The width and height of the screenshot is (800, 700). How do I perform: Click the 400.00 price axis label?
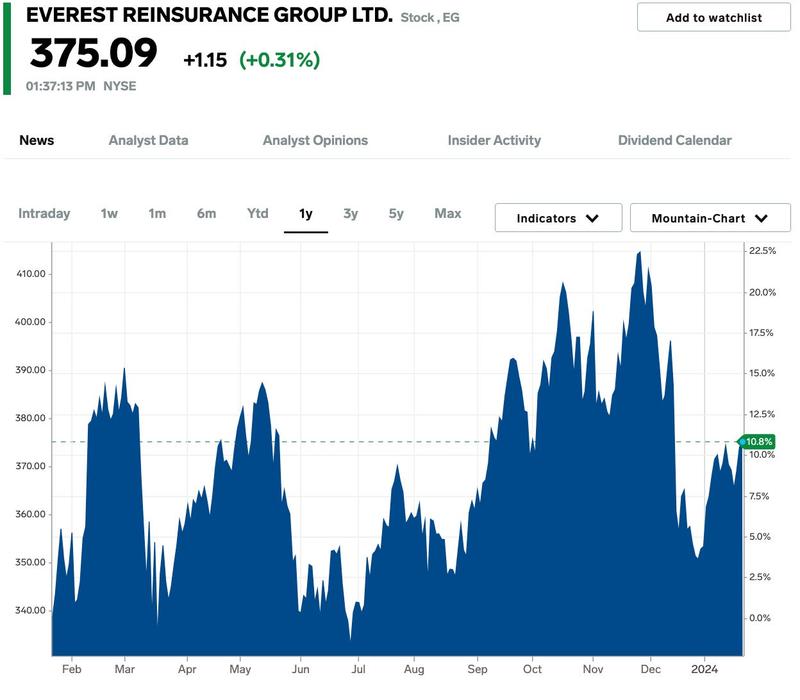click(x=31, y=322)
